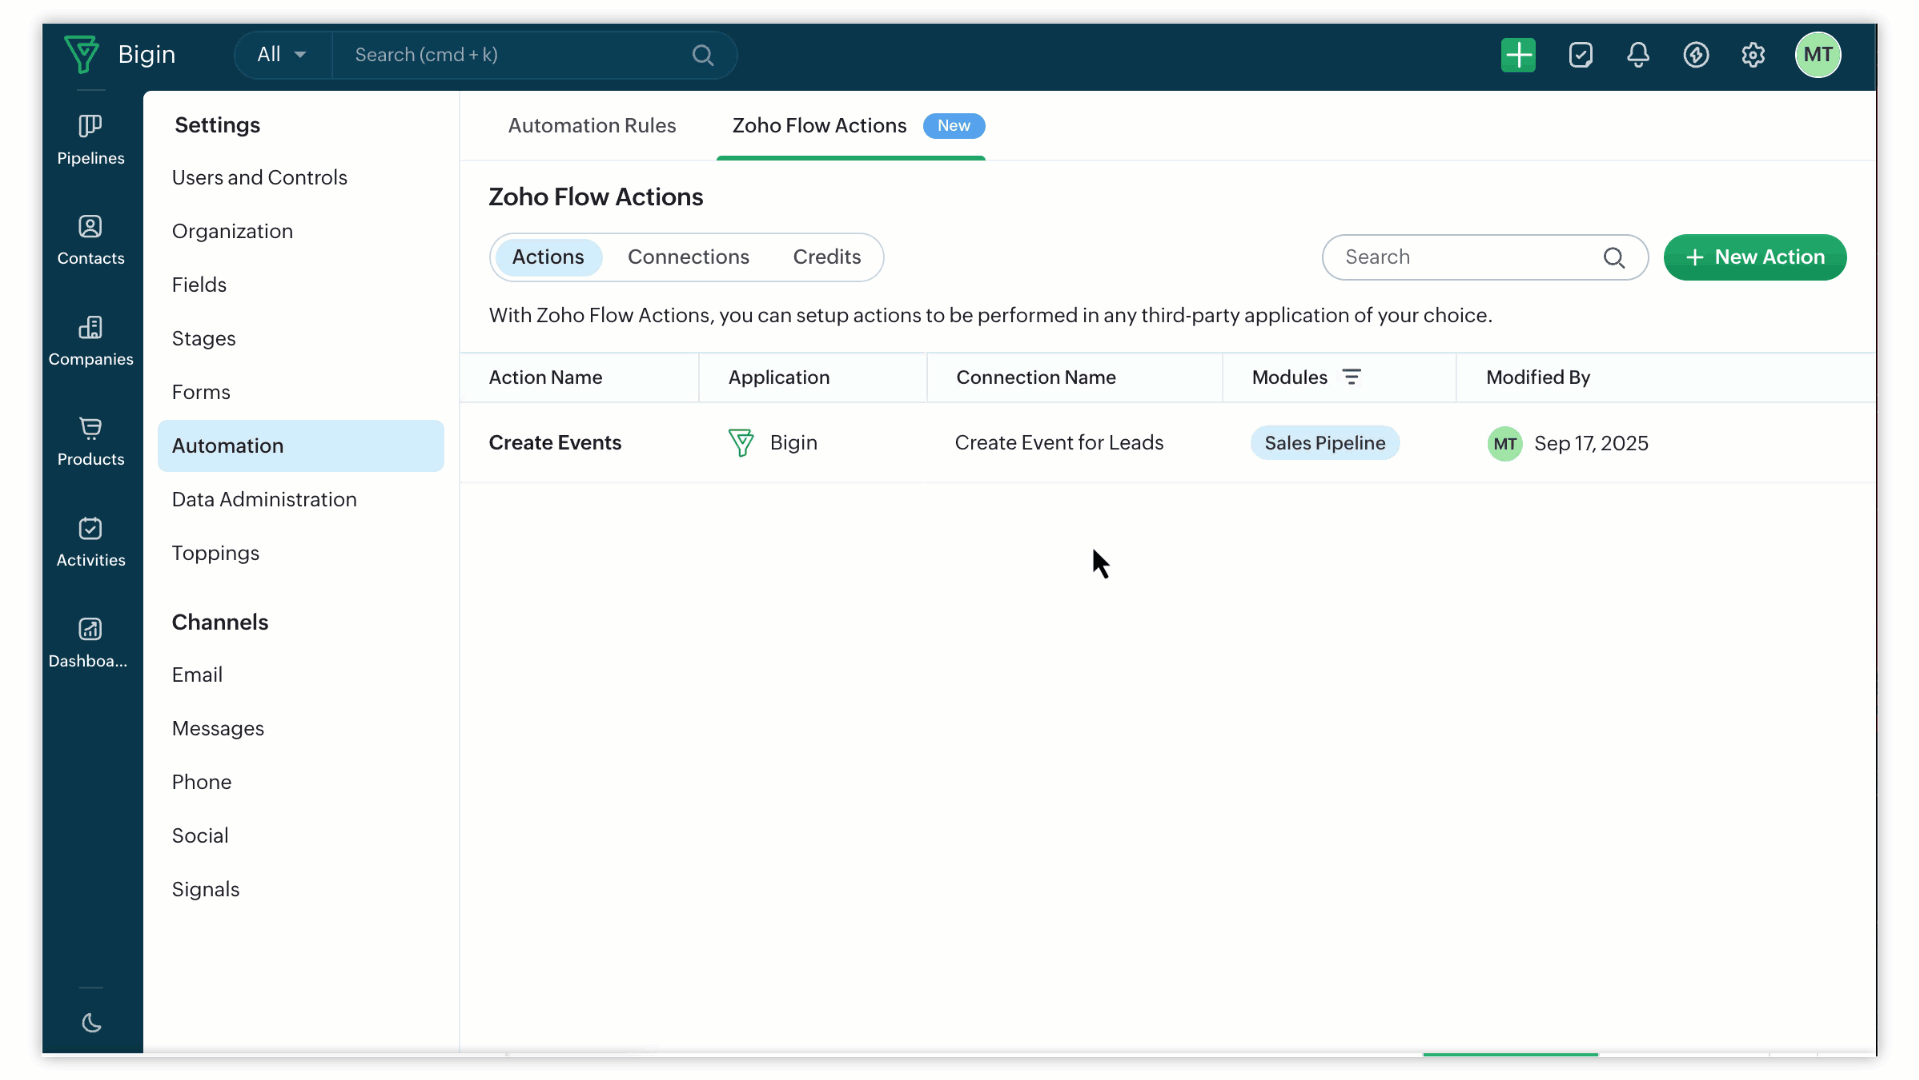Toggle dark mode moon icon
This screenshot has height=1080, width=1919.
[91, 1023]
